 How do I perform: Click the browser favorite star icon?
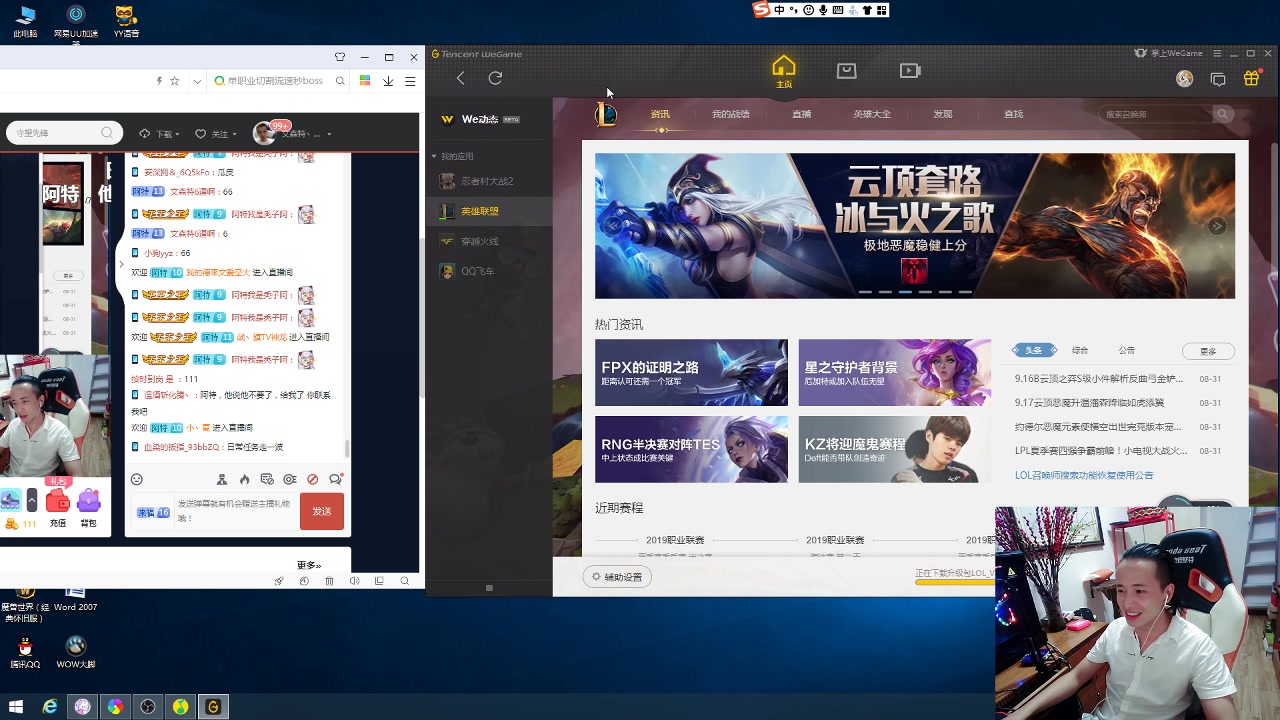175,81
